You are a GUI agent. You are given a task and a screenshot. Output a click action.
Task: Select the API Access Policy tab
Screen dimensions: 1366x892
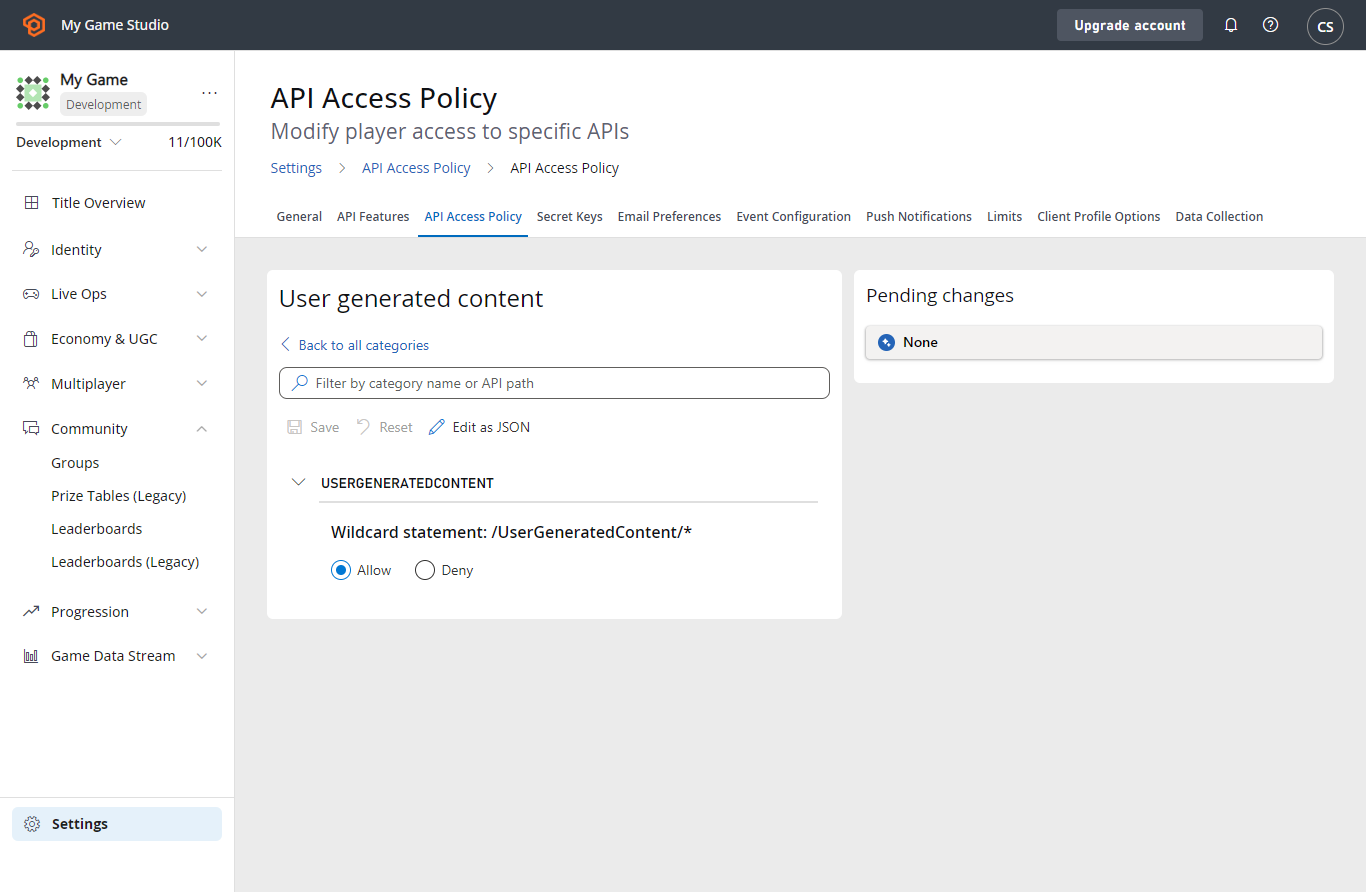coord(473,217)
